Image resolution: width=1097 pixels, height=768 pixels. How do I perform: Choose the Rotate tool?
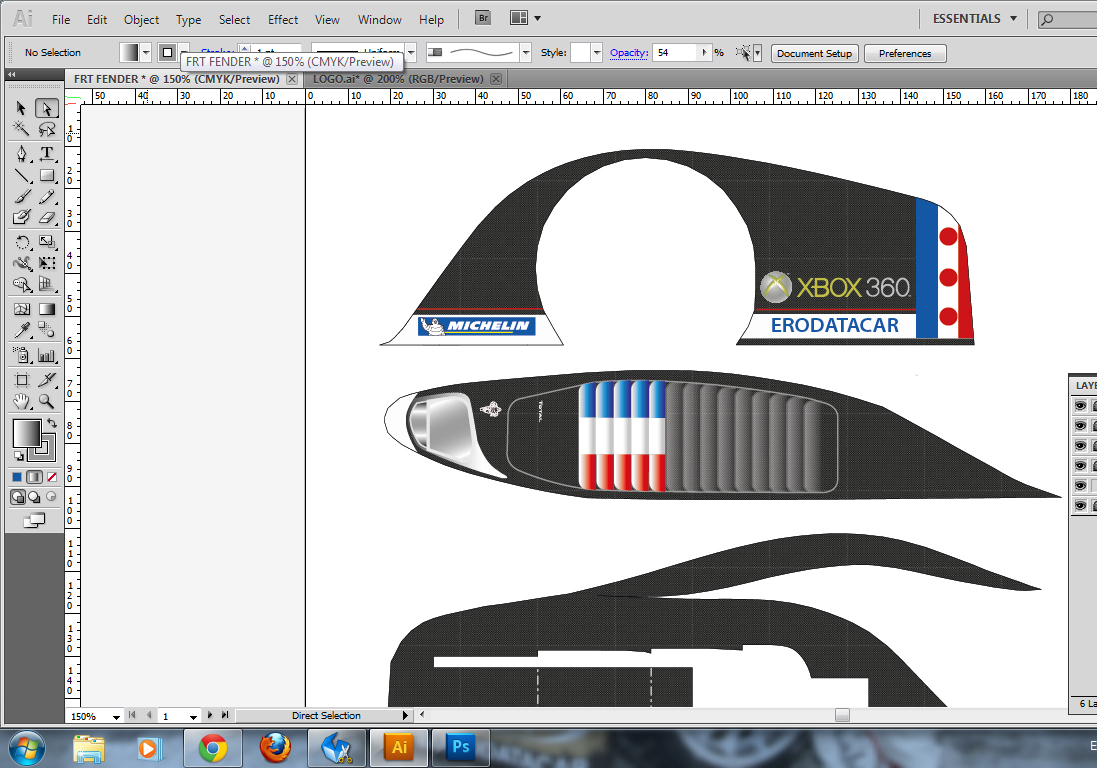pos(22,242)
